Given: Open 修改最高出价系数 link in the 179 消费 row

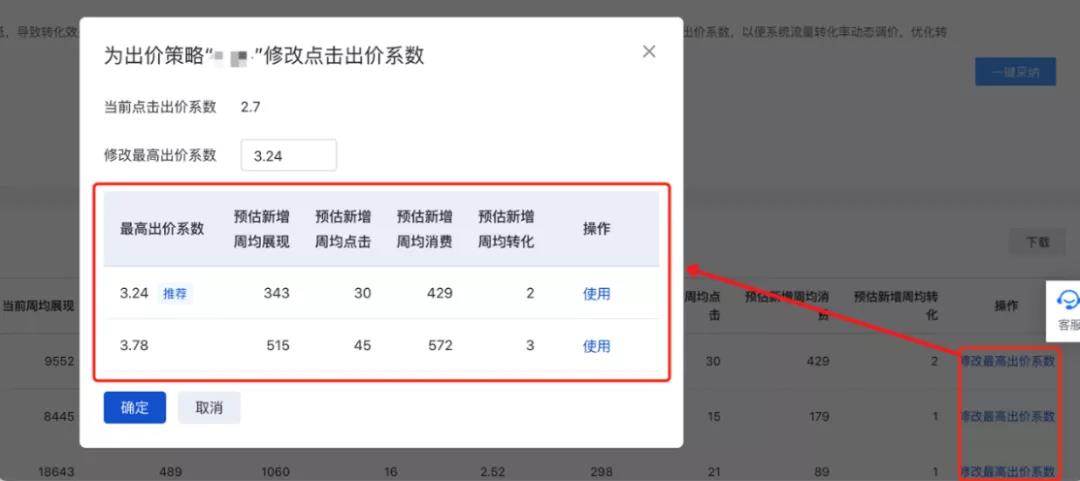Looking at the screenshot, I should pos(1007,416).
